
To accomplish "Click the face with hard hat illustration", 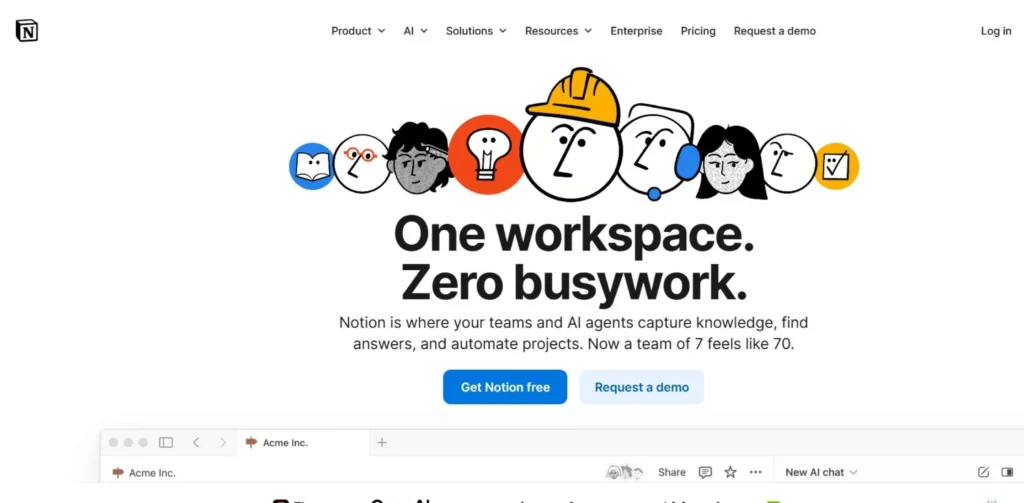I will pyautogui.click(x=571, y=135).
